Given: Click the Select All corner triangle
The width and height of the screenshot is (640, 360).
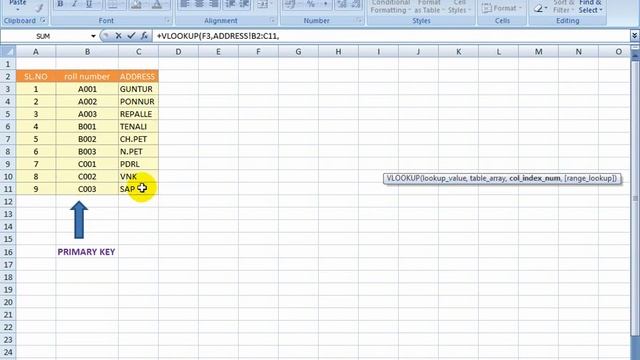Looking at the screenshot, I should (8, 52).
